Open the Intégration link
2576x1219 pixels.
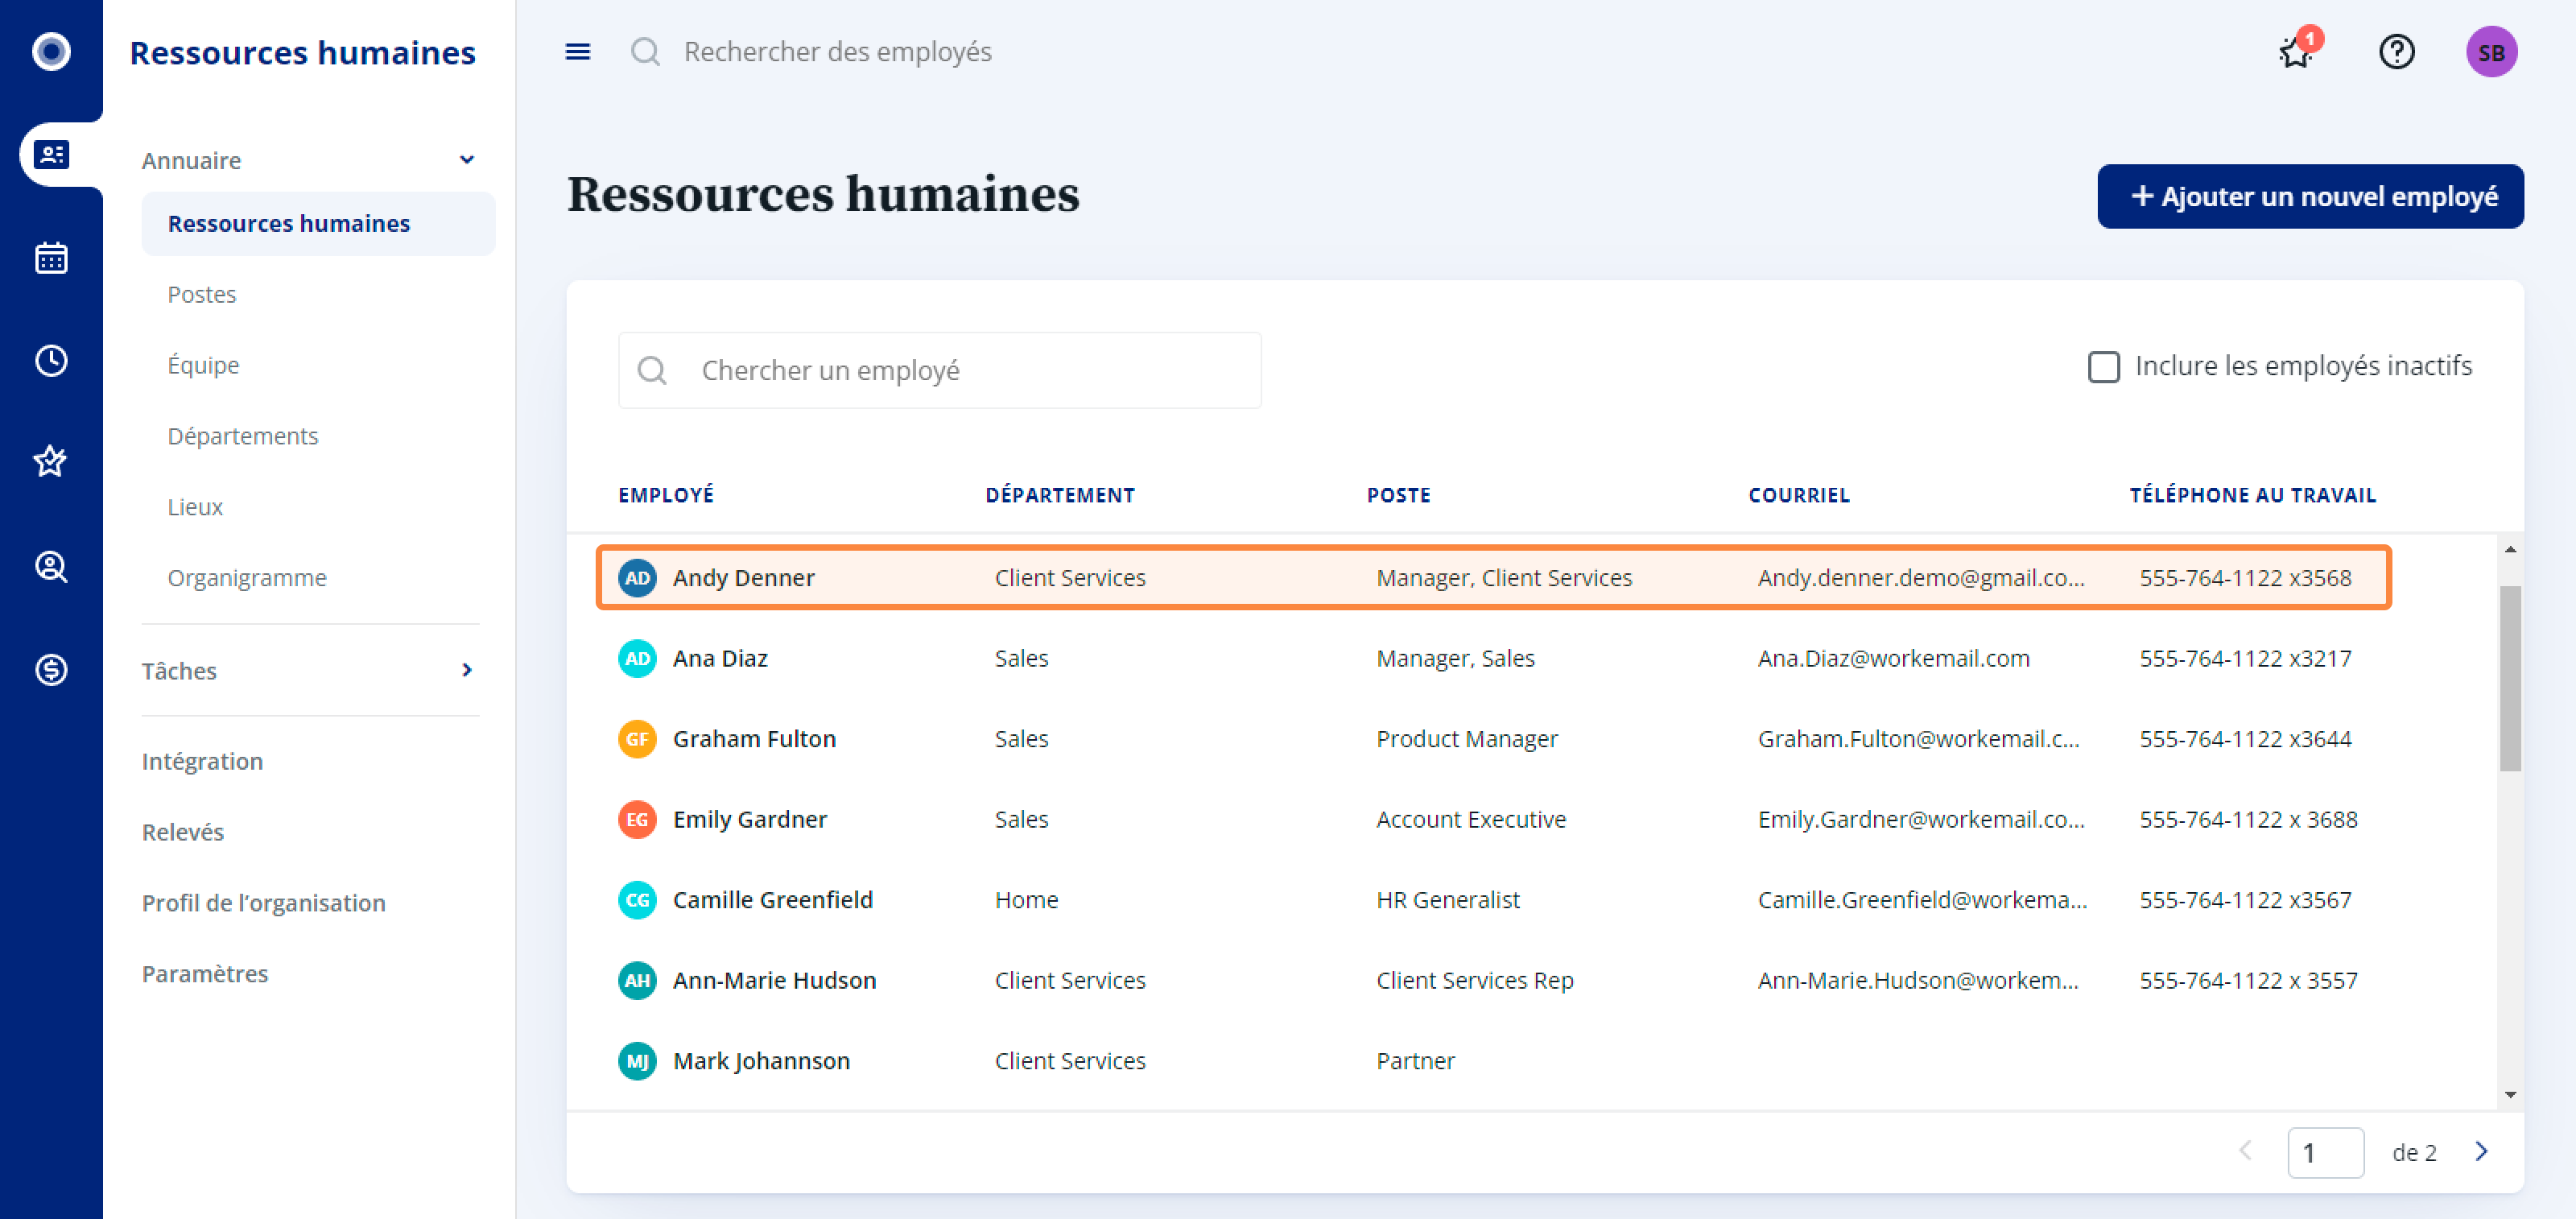[x=202, y=762]
